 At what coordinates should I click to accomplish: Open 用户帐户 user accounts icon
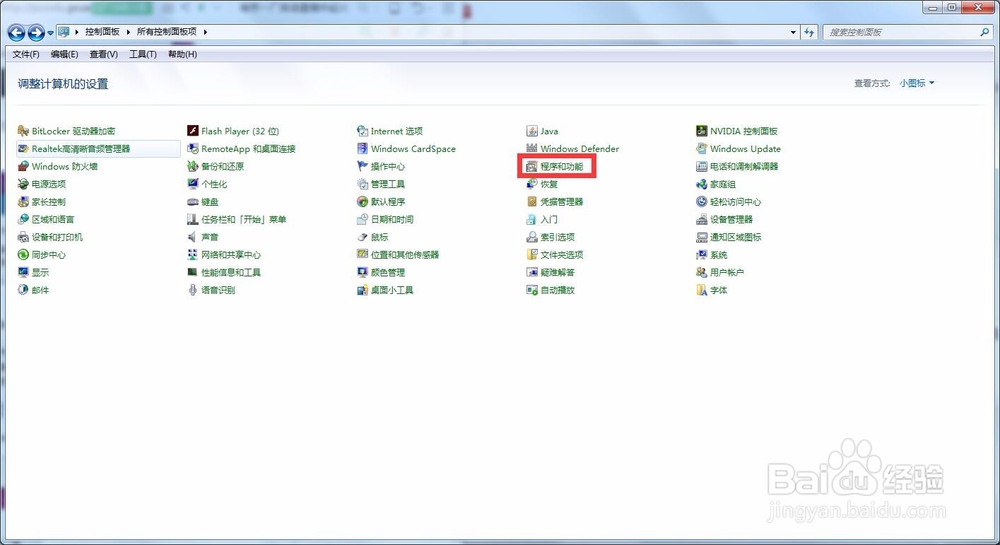702,272
